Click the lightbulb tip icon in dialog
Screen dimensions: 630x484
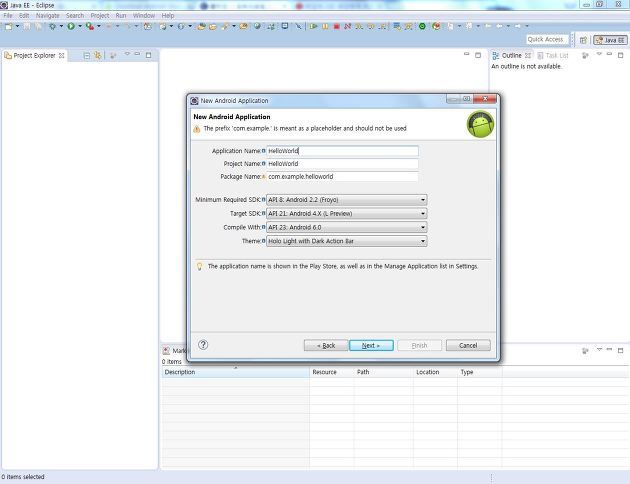pos(199,266)
